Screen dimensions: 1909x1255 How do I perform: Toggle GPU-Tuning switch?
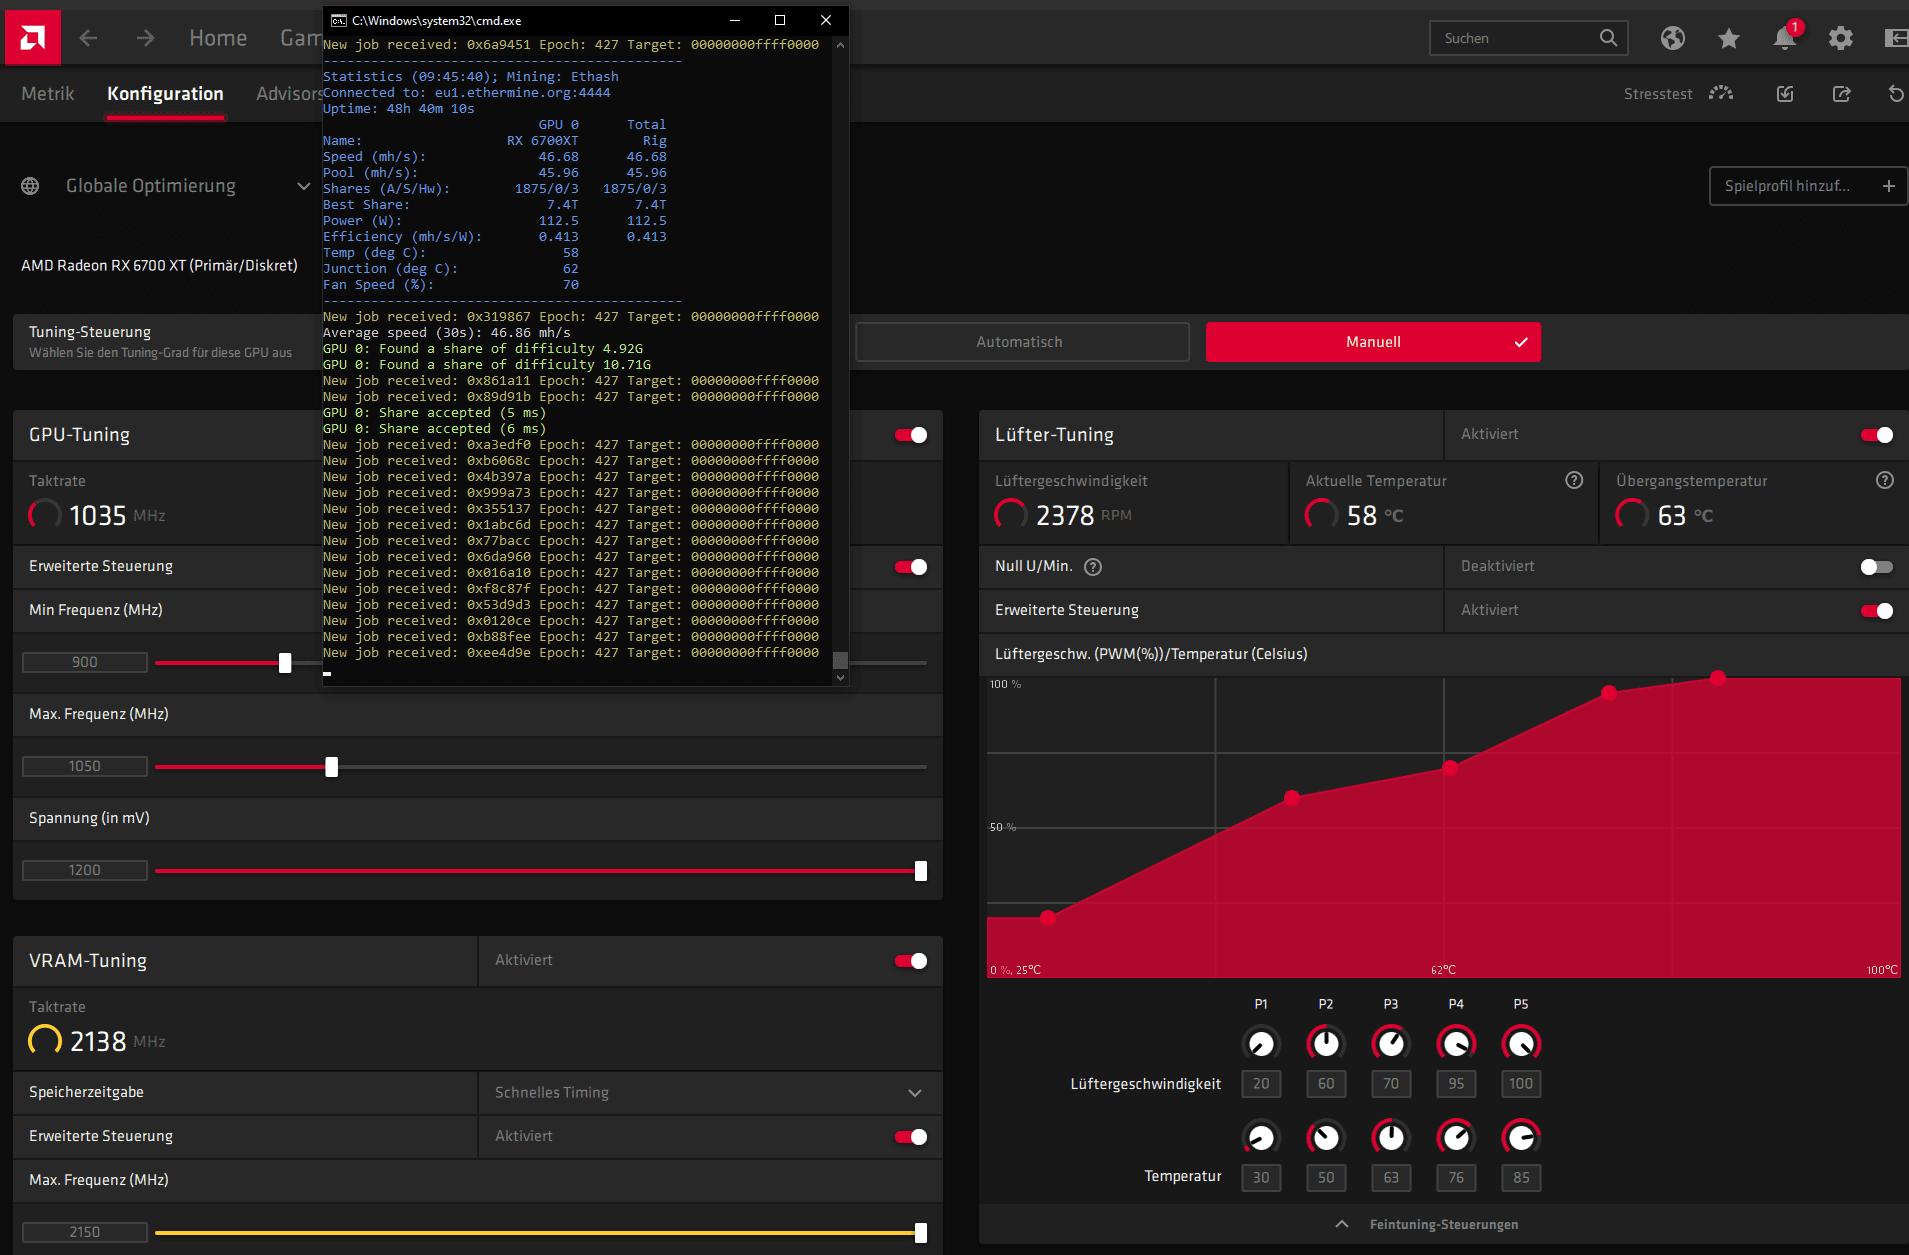(911, 435)
